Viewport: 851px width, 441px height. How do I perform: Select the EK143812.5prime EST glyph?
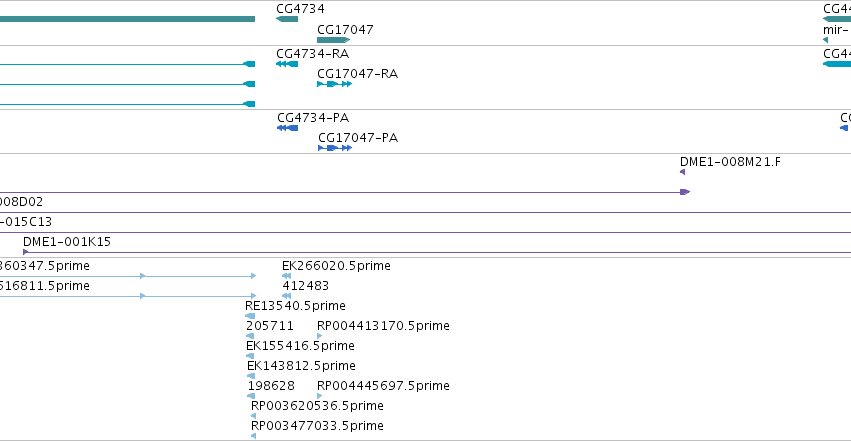[251, 376]
